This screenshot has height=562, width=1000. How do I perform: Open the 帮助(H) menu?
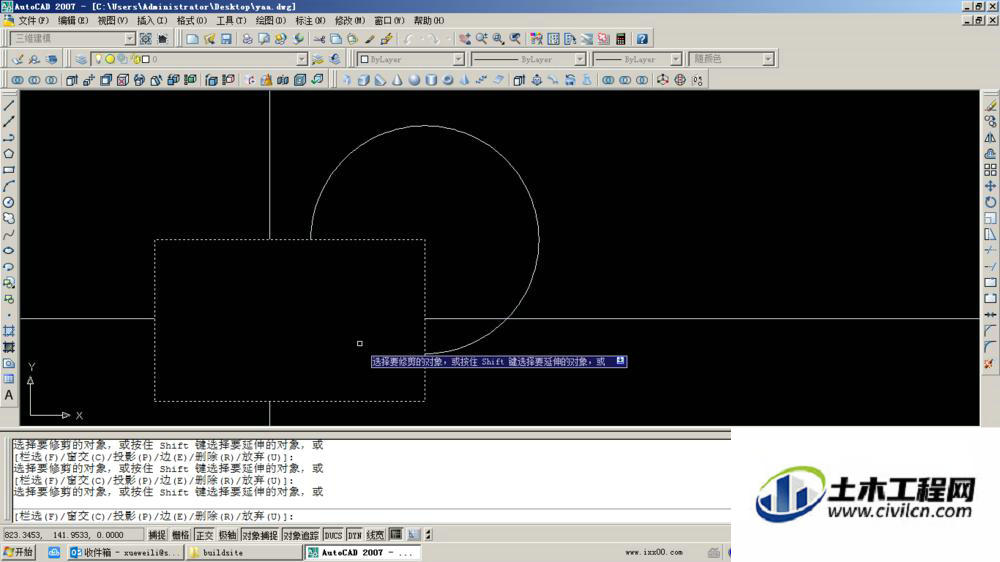pos(429,20)
